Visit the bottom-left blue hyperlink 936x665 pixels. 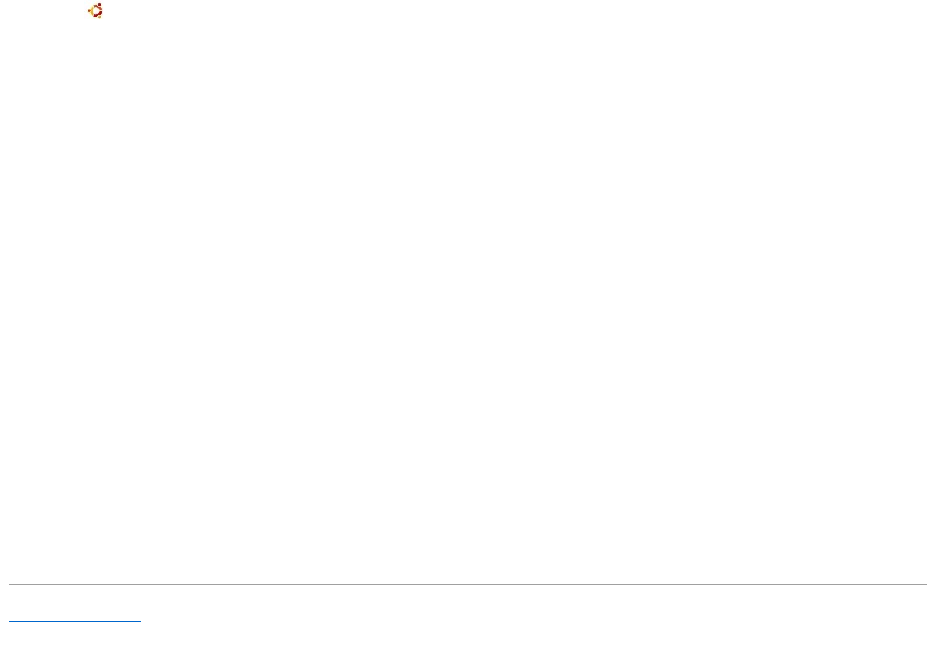coord(75,621)
